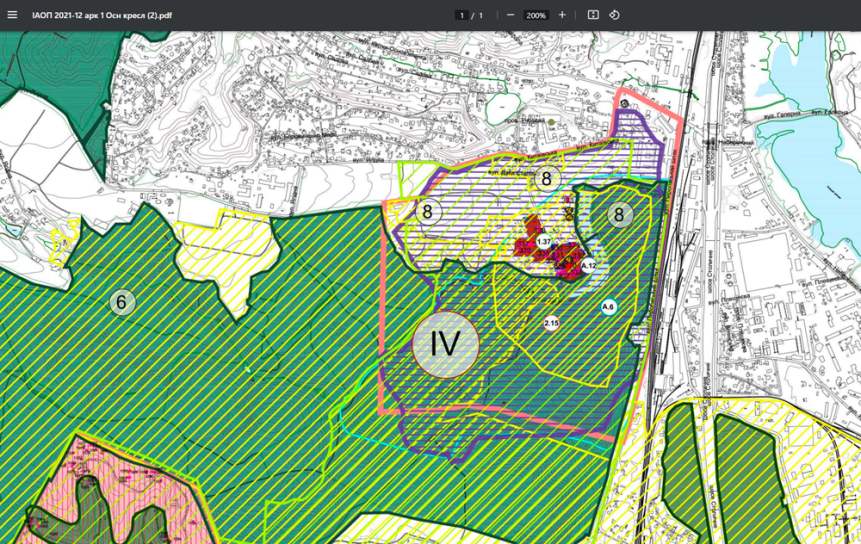Click the zoom out minus button
Image resolution: width=861 pixels, height=544 pixels.
[x=511, y=15]
